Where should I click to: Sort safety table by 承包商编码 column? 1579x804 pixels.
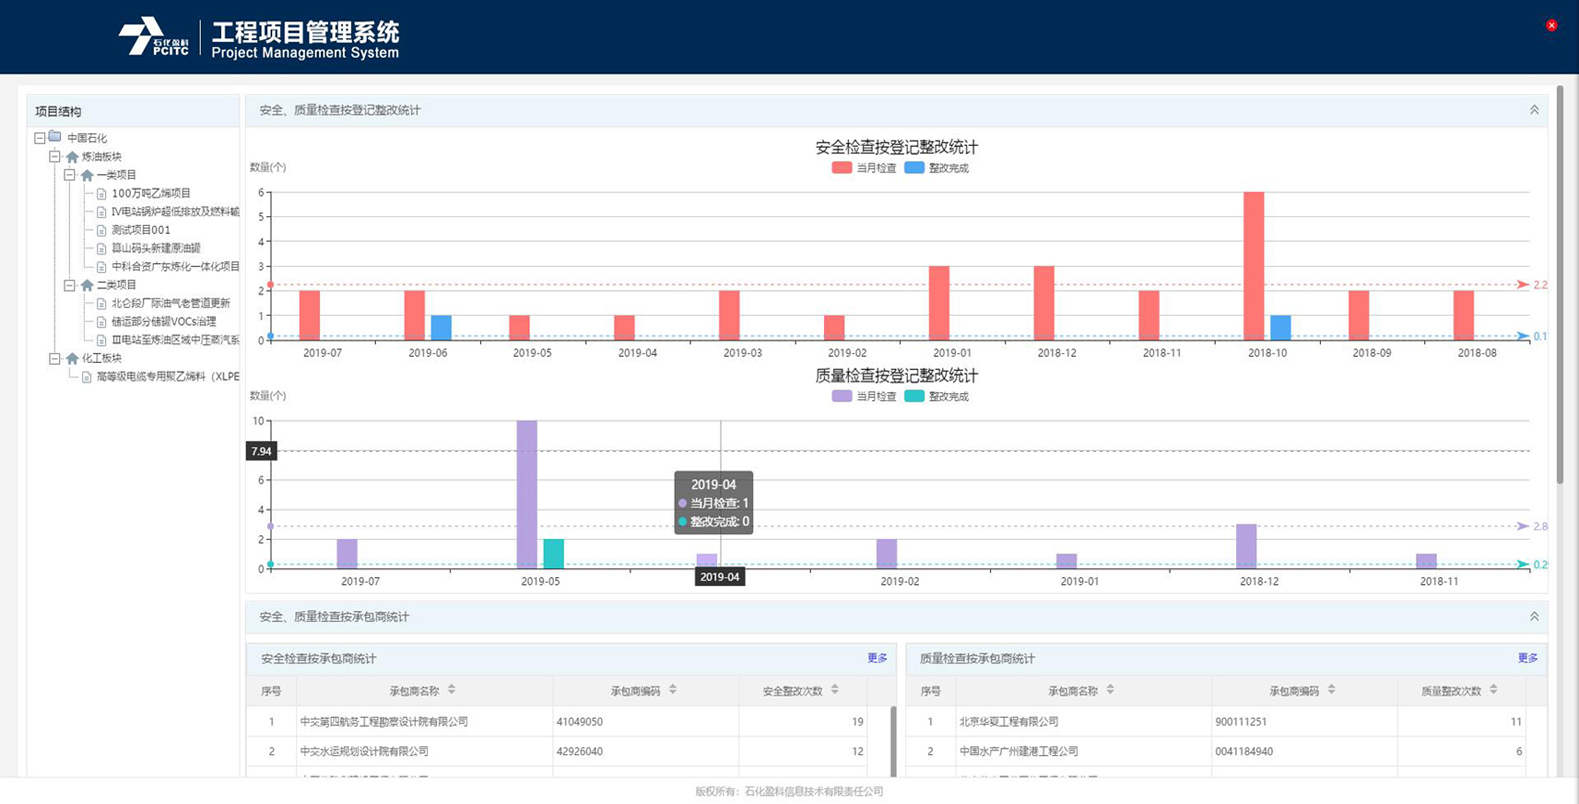tap(673, 690)
